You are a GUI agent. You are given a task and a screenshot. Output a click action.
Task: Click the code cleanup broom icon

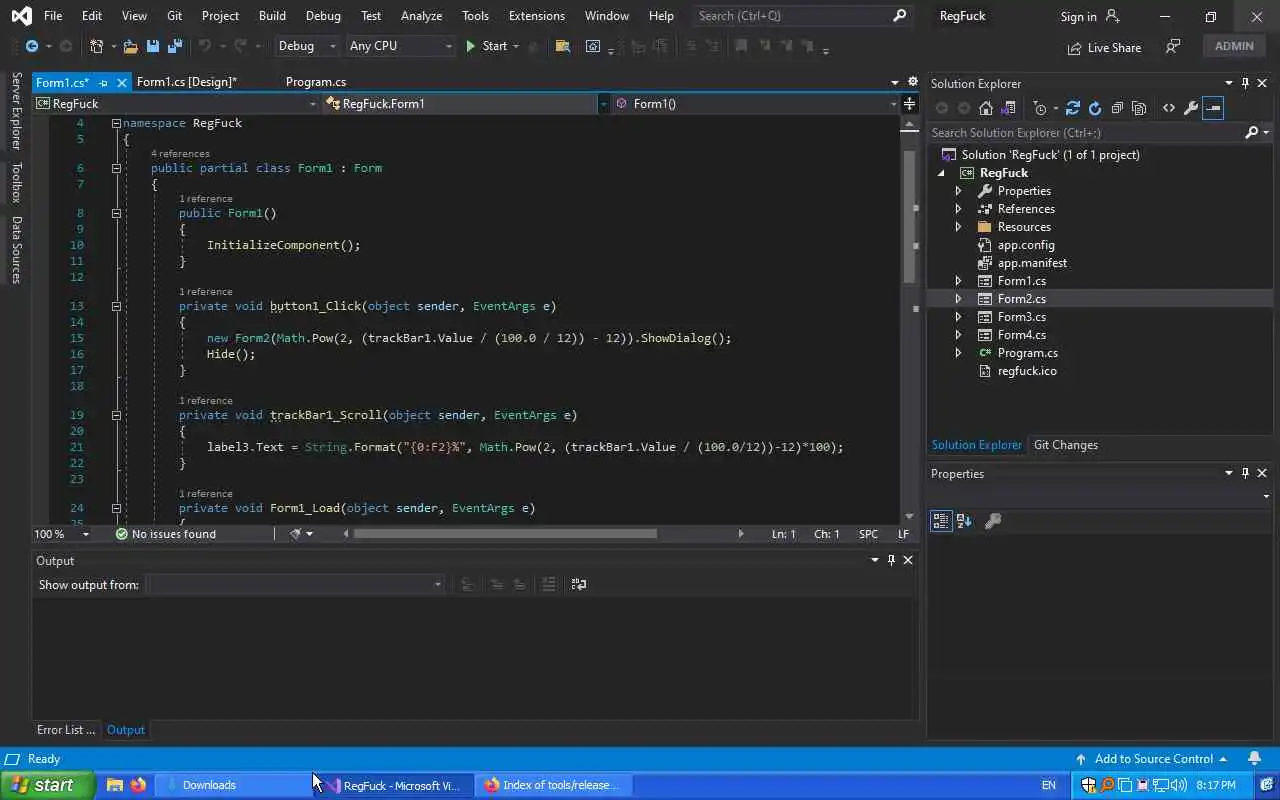(x=295, y=534)
